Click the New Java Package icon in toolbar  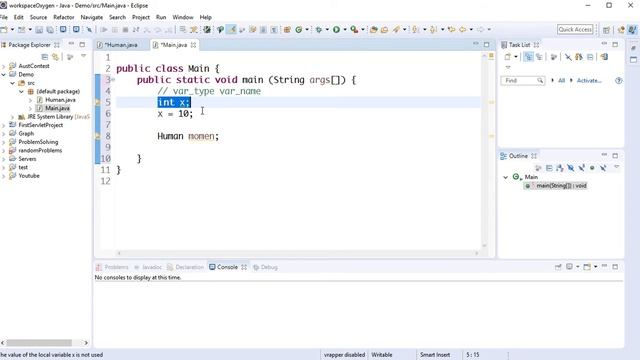[287, 29]
